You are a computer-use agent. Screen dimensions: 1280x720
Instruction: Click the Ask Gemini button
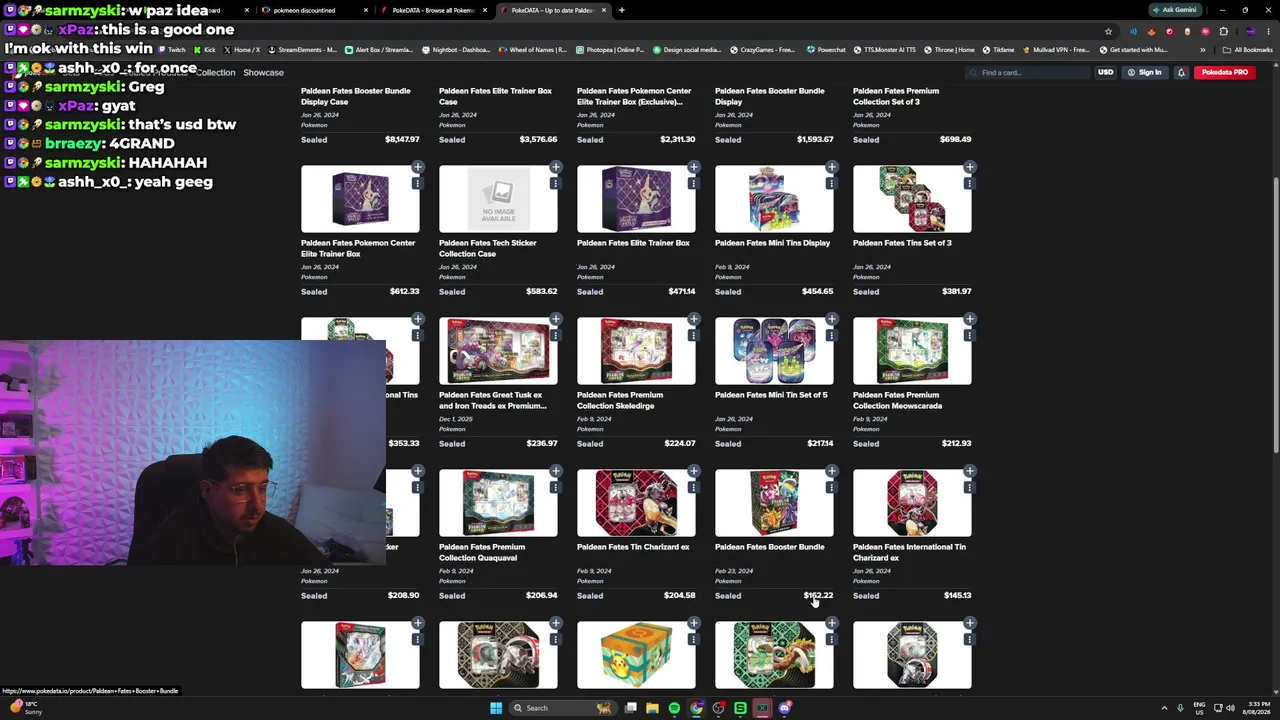[1174, 10]
